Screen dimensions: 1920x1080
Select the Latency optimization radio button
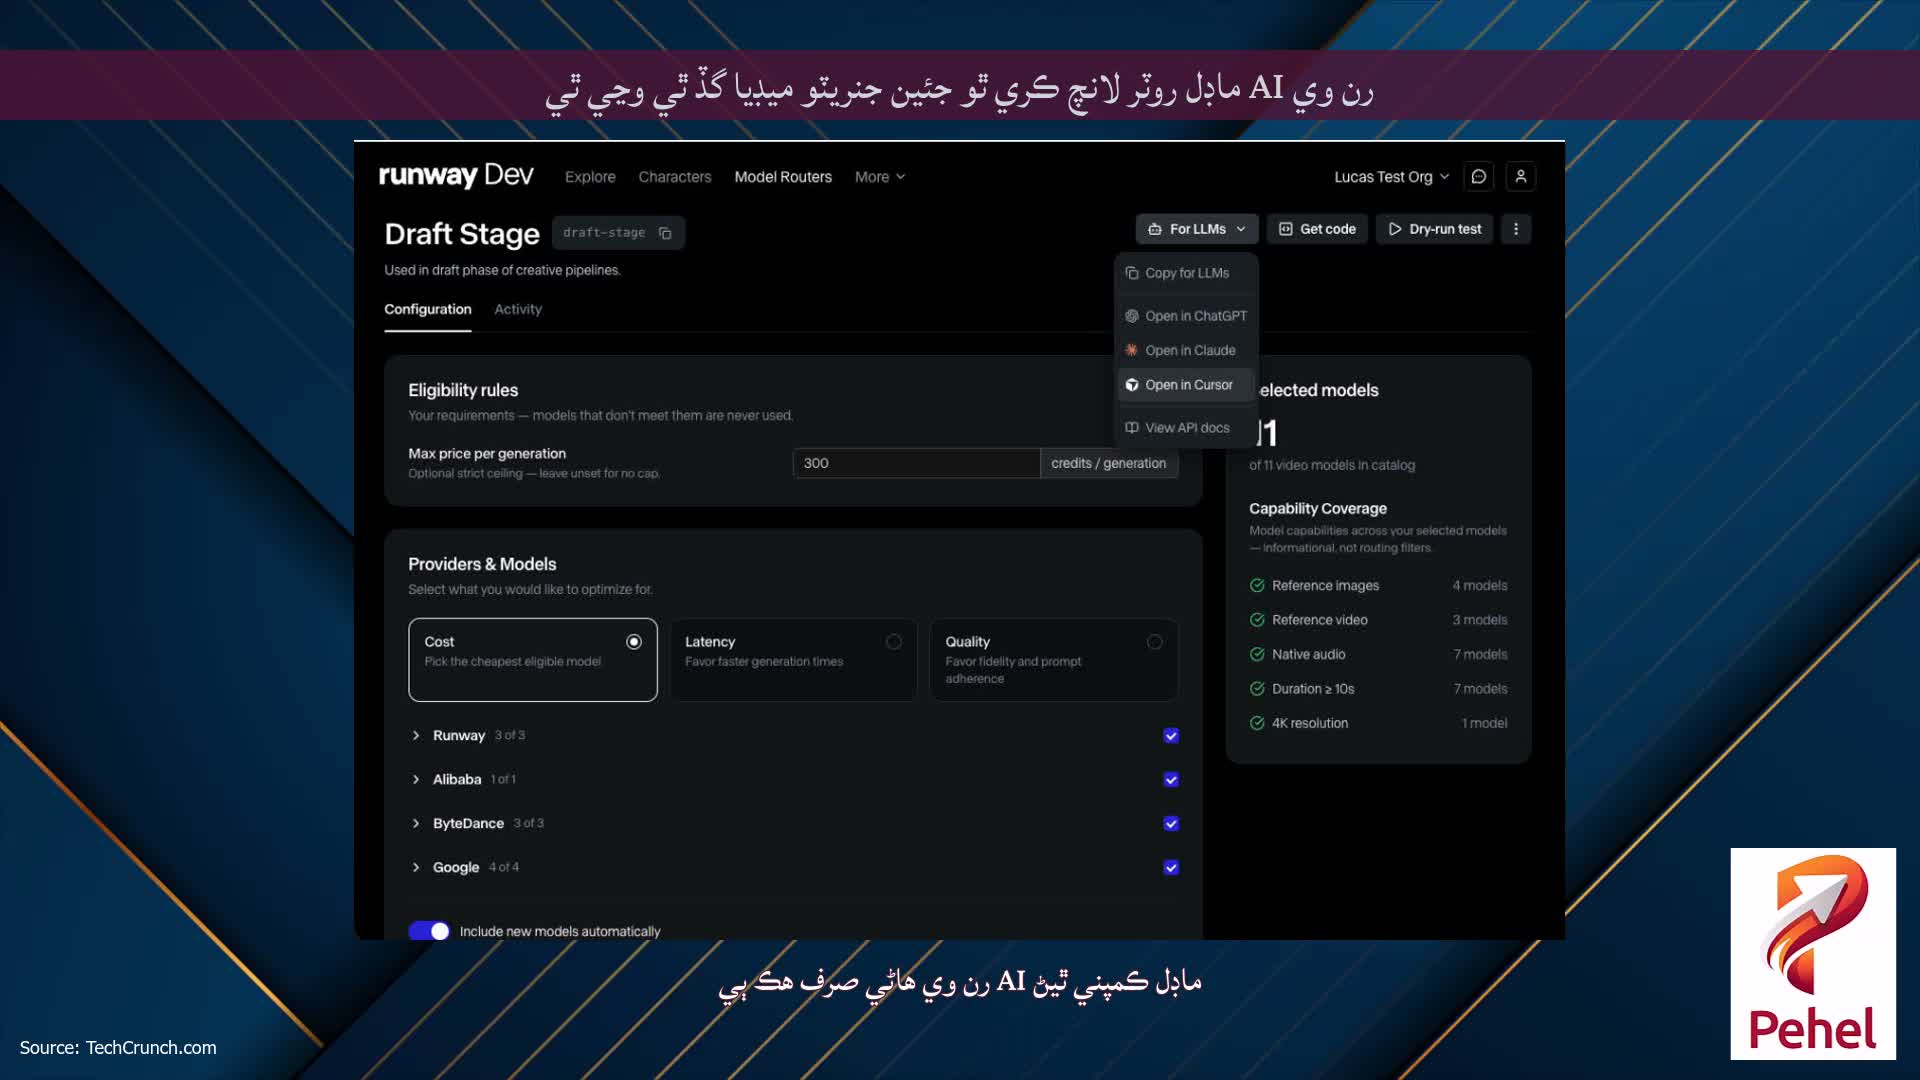click(x=894, y=642)
